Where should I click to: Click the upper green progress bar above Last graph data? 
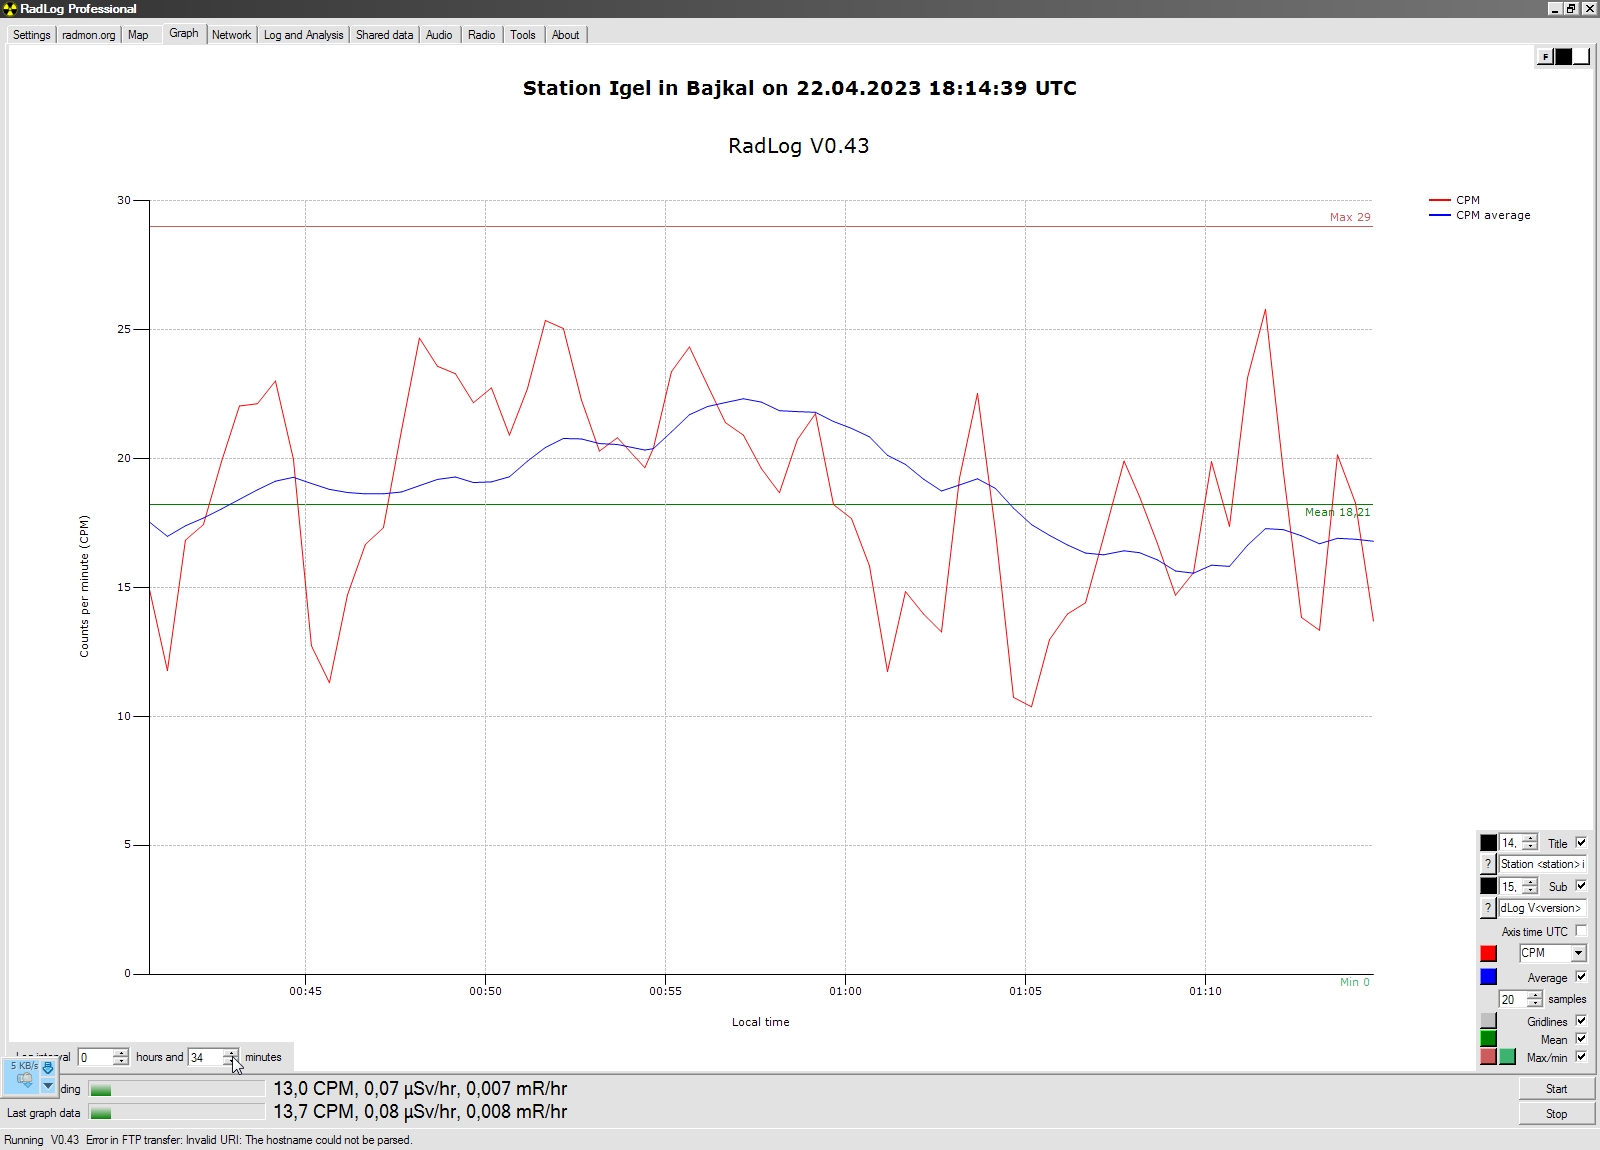point(176,1089)
